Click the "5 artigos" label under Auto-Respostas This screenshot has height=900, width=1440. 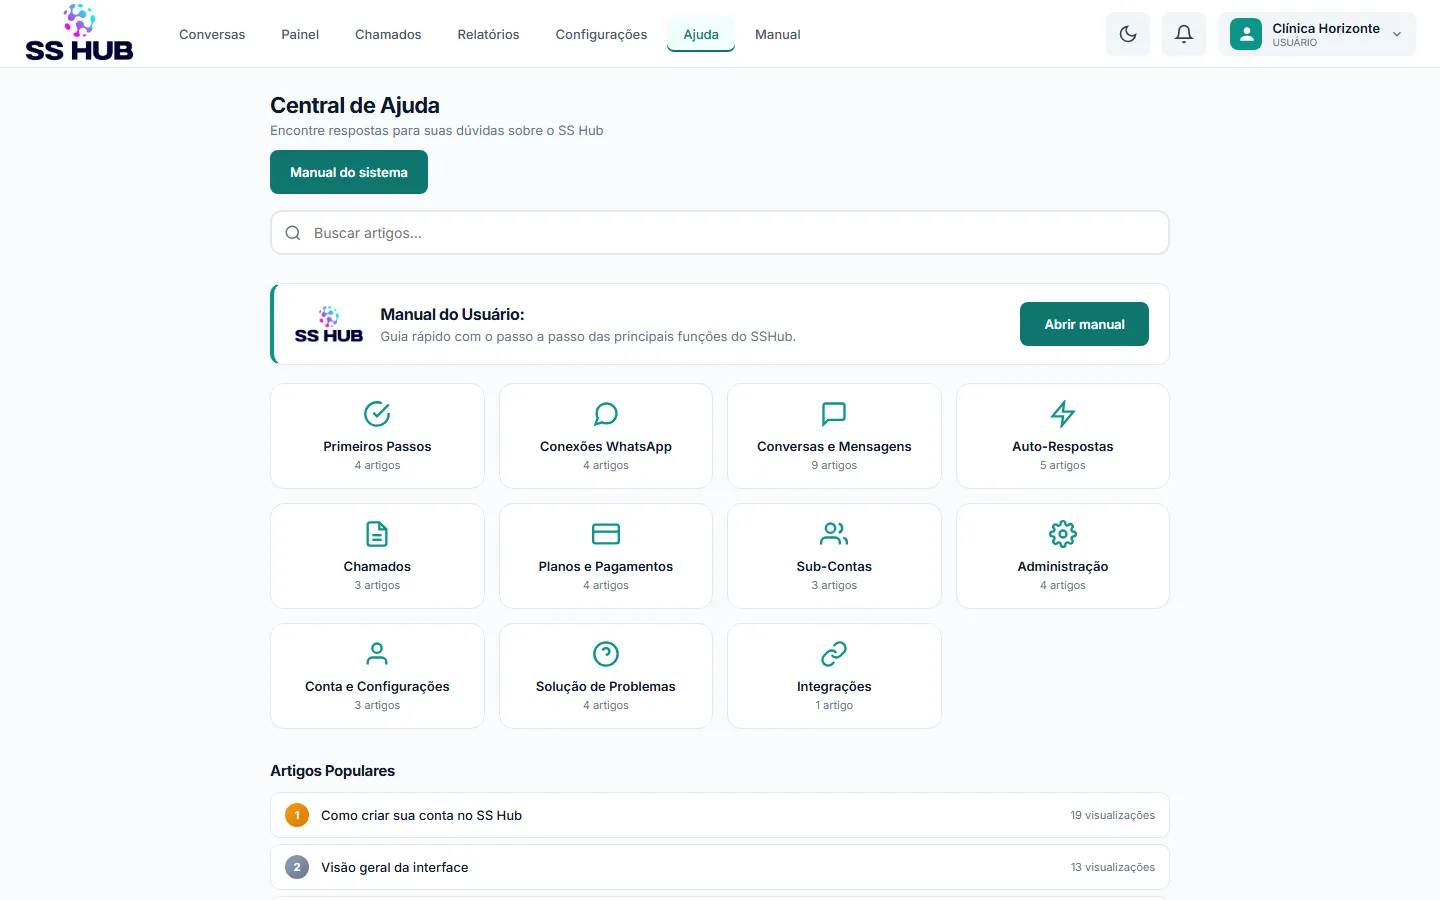(1063, 465)
